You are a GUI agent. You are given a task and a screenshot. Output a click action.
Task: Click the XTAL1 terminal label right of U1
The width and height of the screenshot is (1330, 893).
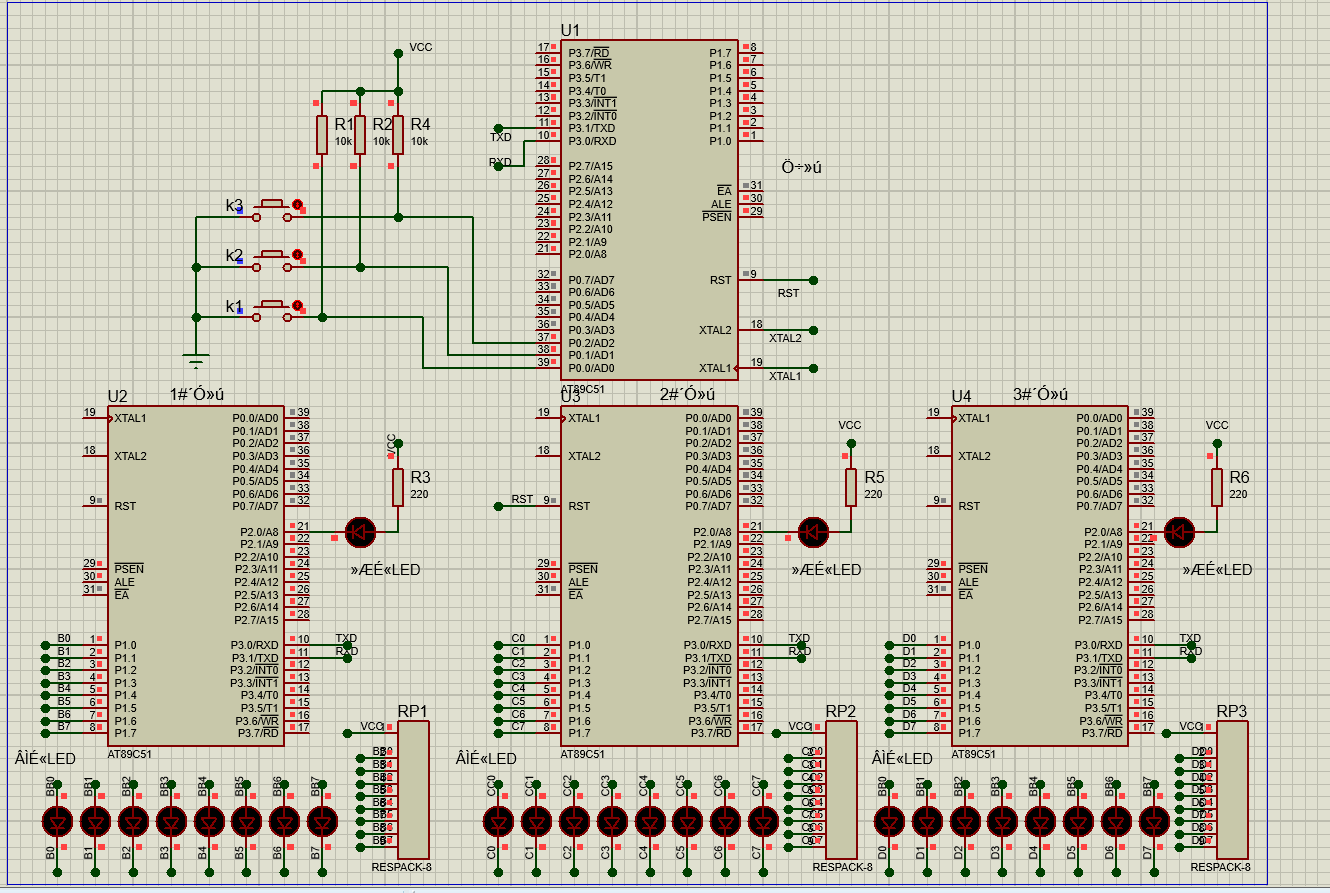(785, 376)
